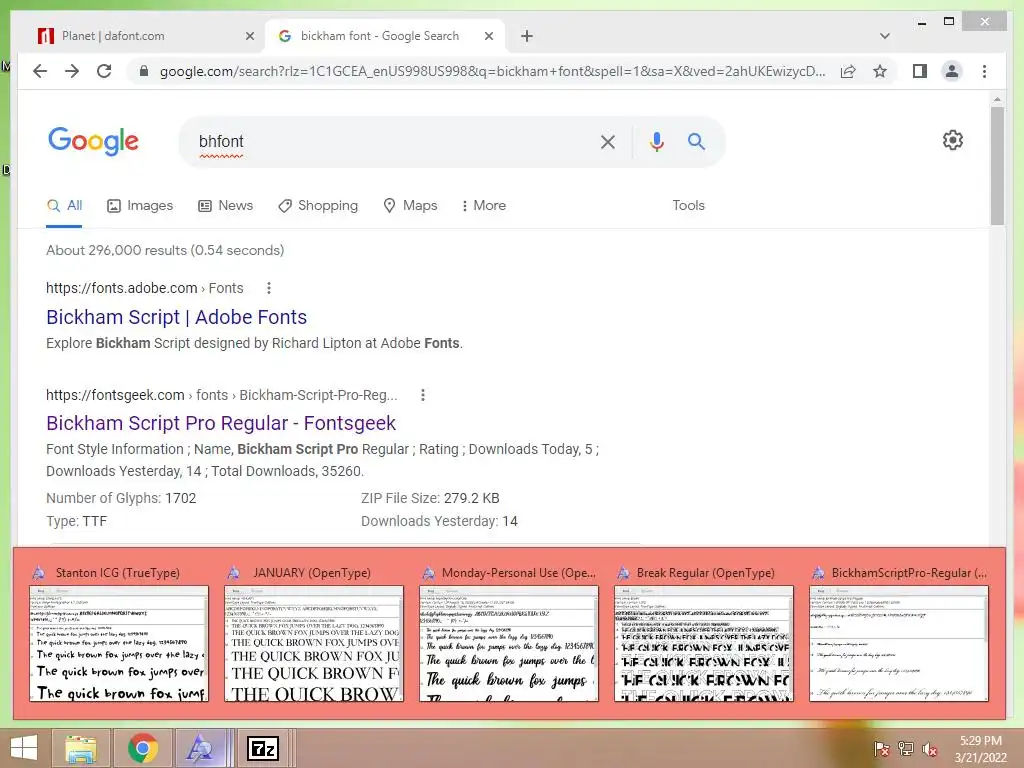Screen dimensions: 1024x768
Task: Click inside the Google search box
Action: tap(392, 142)
